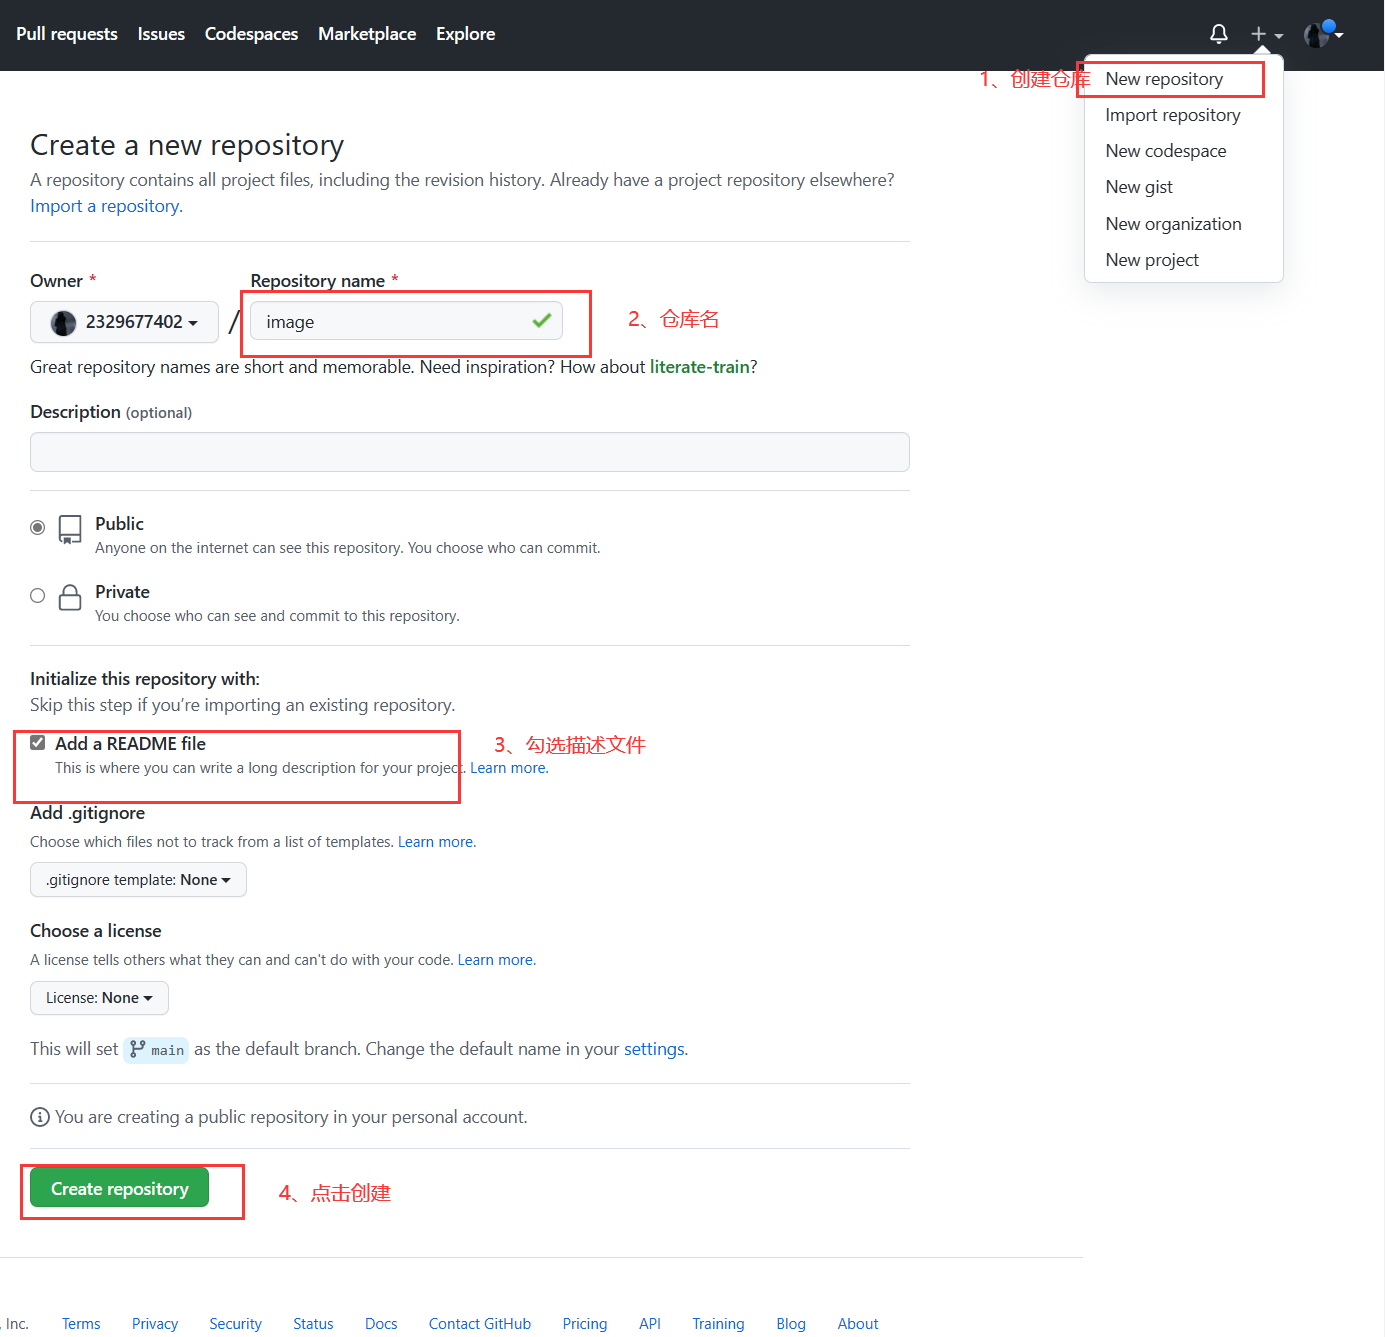Click the main branch name label
The height and width of the screenshot is (1337, 1385).
click(167, 1050)
